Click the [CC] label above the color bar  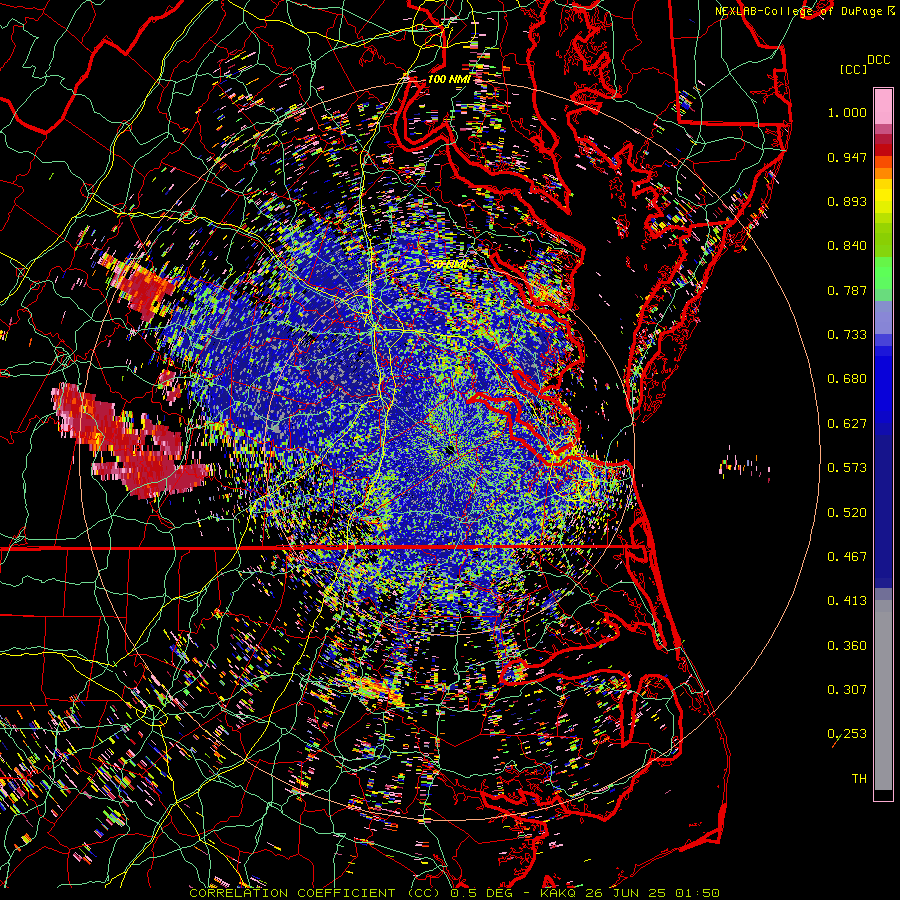coord(853,69)
